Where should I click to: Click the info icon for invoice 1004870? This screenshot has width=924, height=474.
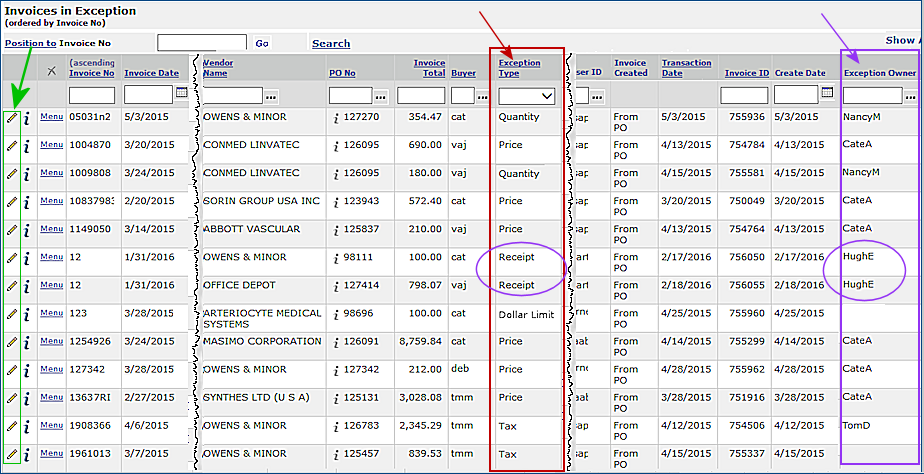point(27,146)
